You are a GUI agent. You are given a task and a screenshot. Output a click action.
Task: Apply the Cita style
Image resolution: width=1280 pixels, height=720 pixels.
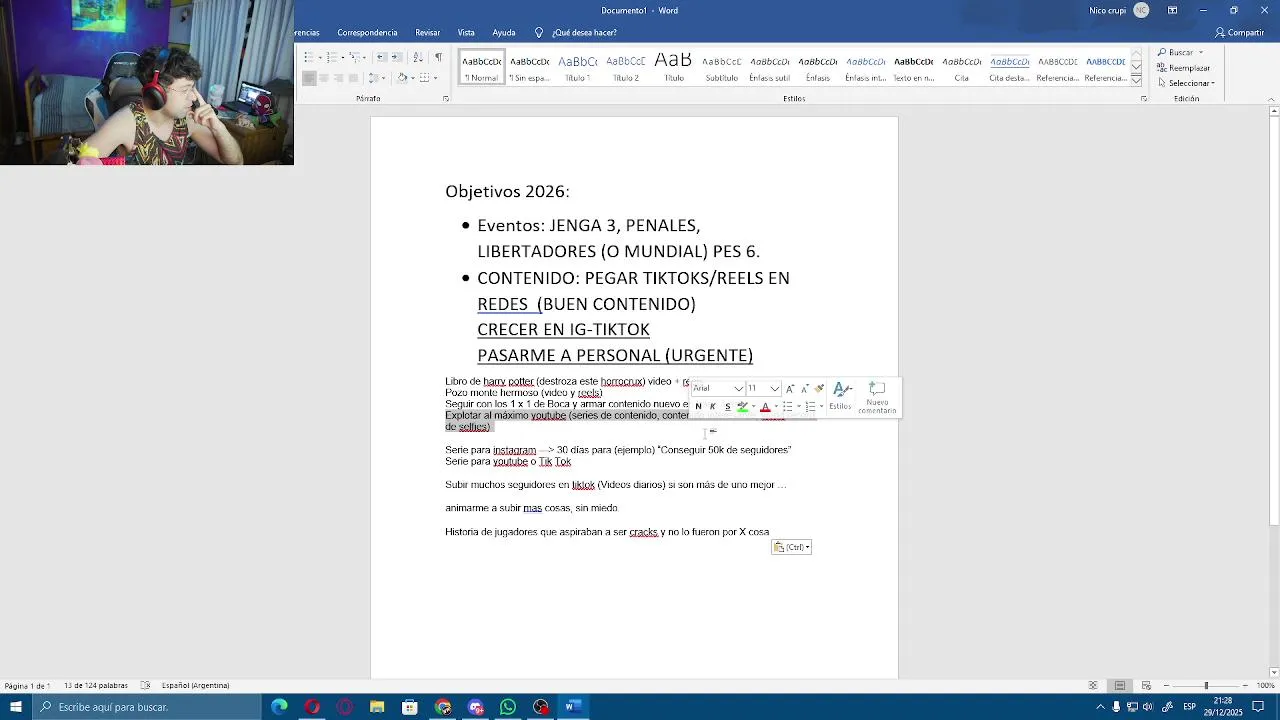tap(961, 67)
